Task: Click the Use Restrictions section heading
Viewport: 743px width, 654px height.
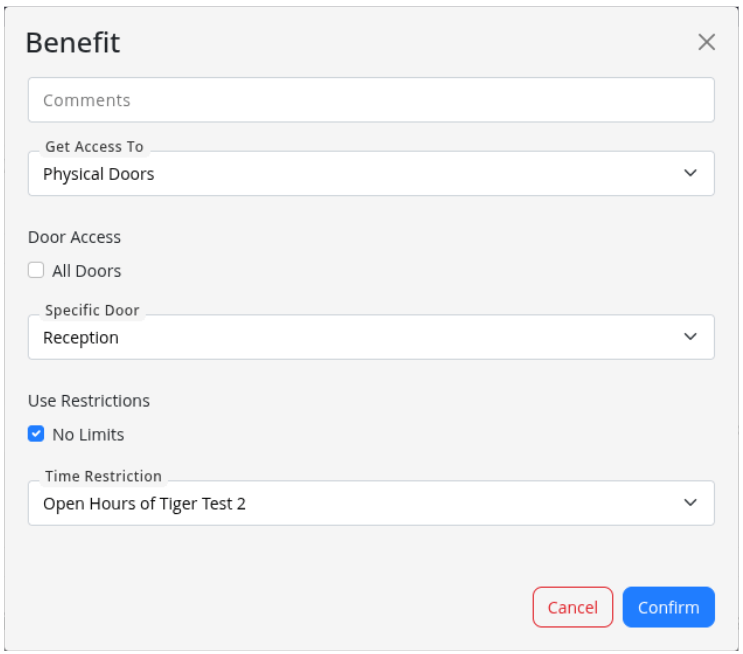Action: tap(89, 401)
